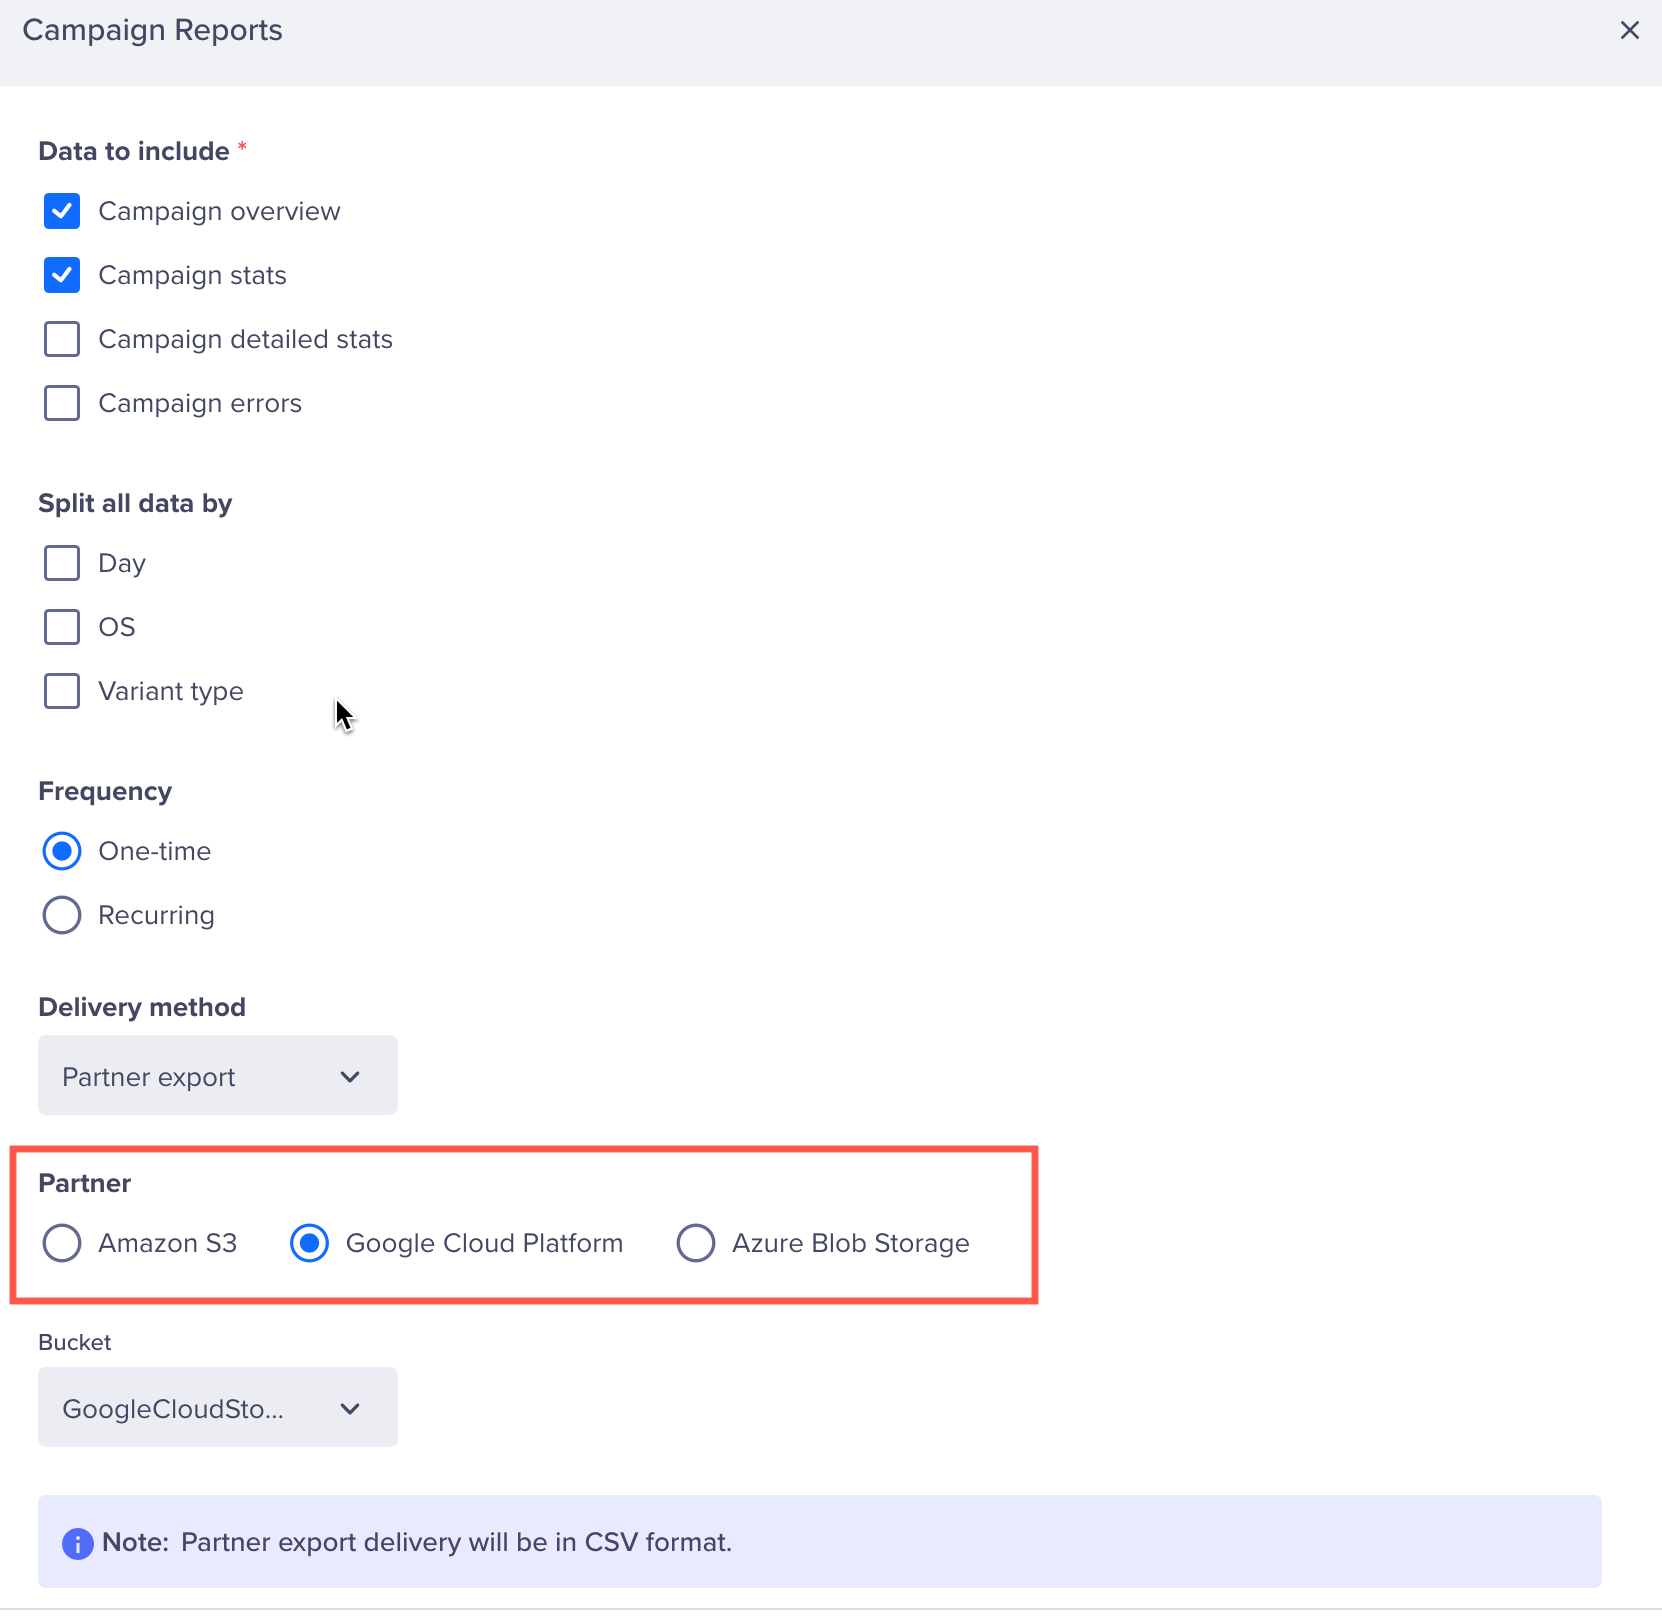
Task: Enable Campaign detailed stats
Action: [61, 339]
